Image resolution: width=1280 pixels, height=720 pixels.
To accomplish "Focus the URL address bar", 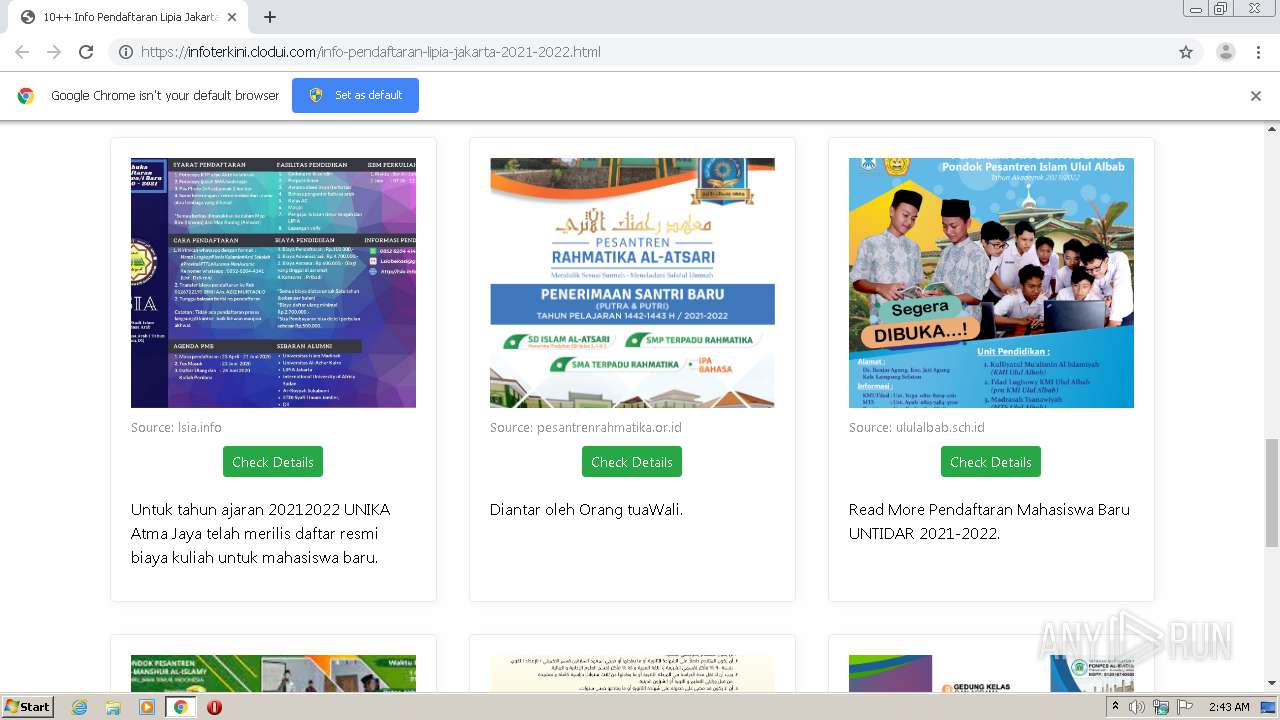I will [640, 52].
